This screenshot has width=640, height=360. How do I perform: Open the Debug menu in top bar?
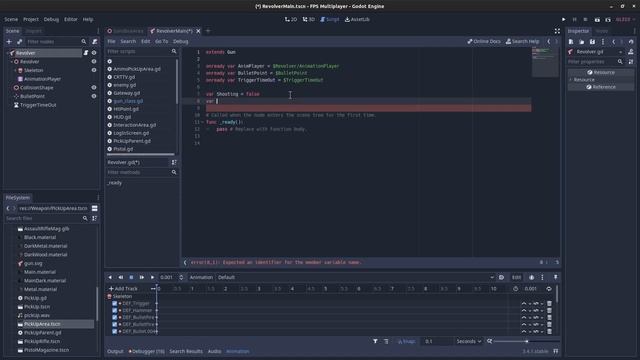click(x=51, y=19)
